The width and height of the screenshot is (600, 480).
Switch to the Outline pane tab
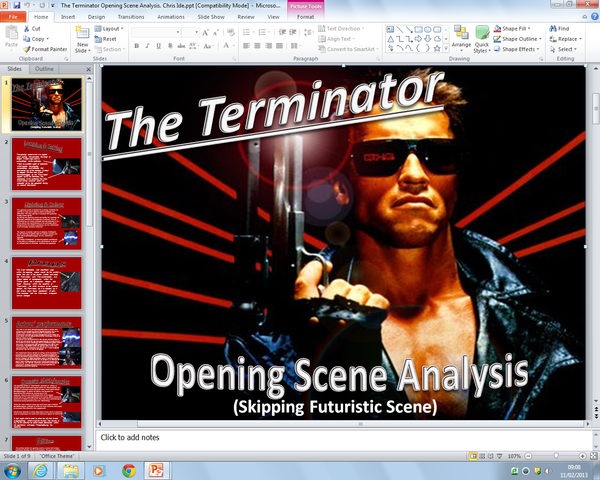pyautogui.click(x=44, y=69)
